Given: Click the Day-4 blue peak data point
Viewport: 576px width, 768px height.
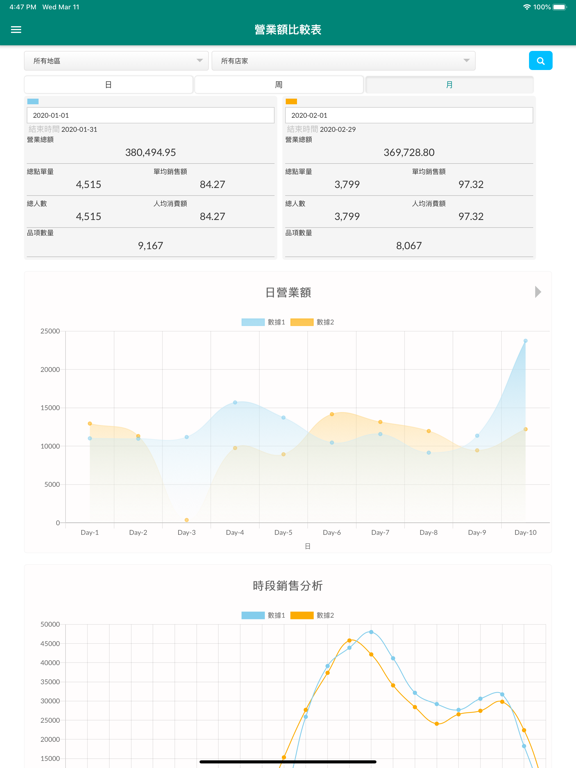Looking at the screenshot, I should pyautogui.click(x=235, y=403).
